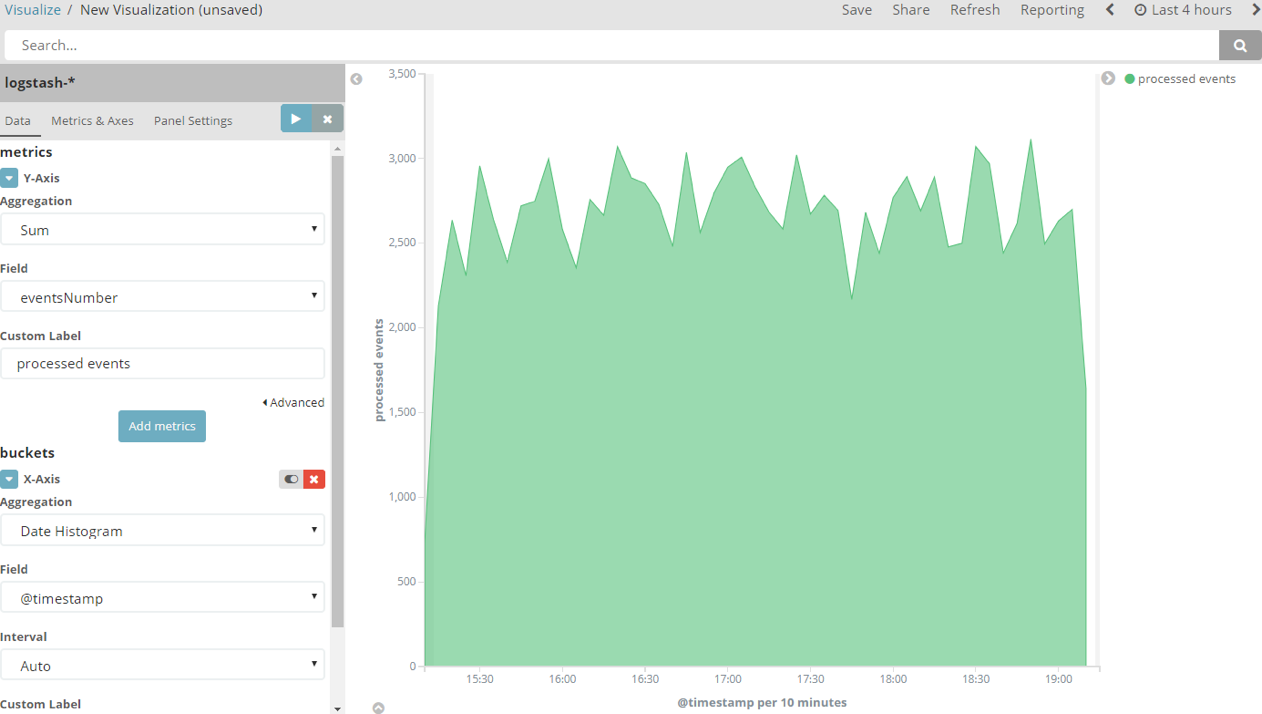Open the @timestamp field dropdown
Screen dimensions: 1262x714
point(162,598)
